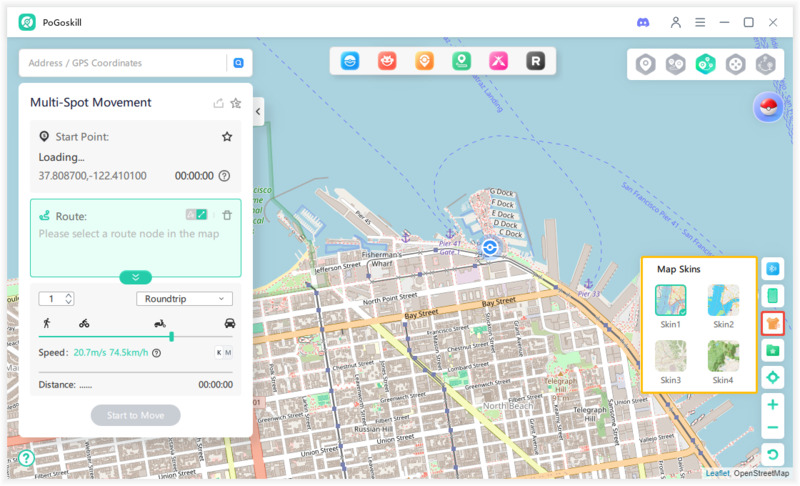Select the walking speed mode
This screenshot has width=800, height=486.
(x=46, y=323)
